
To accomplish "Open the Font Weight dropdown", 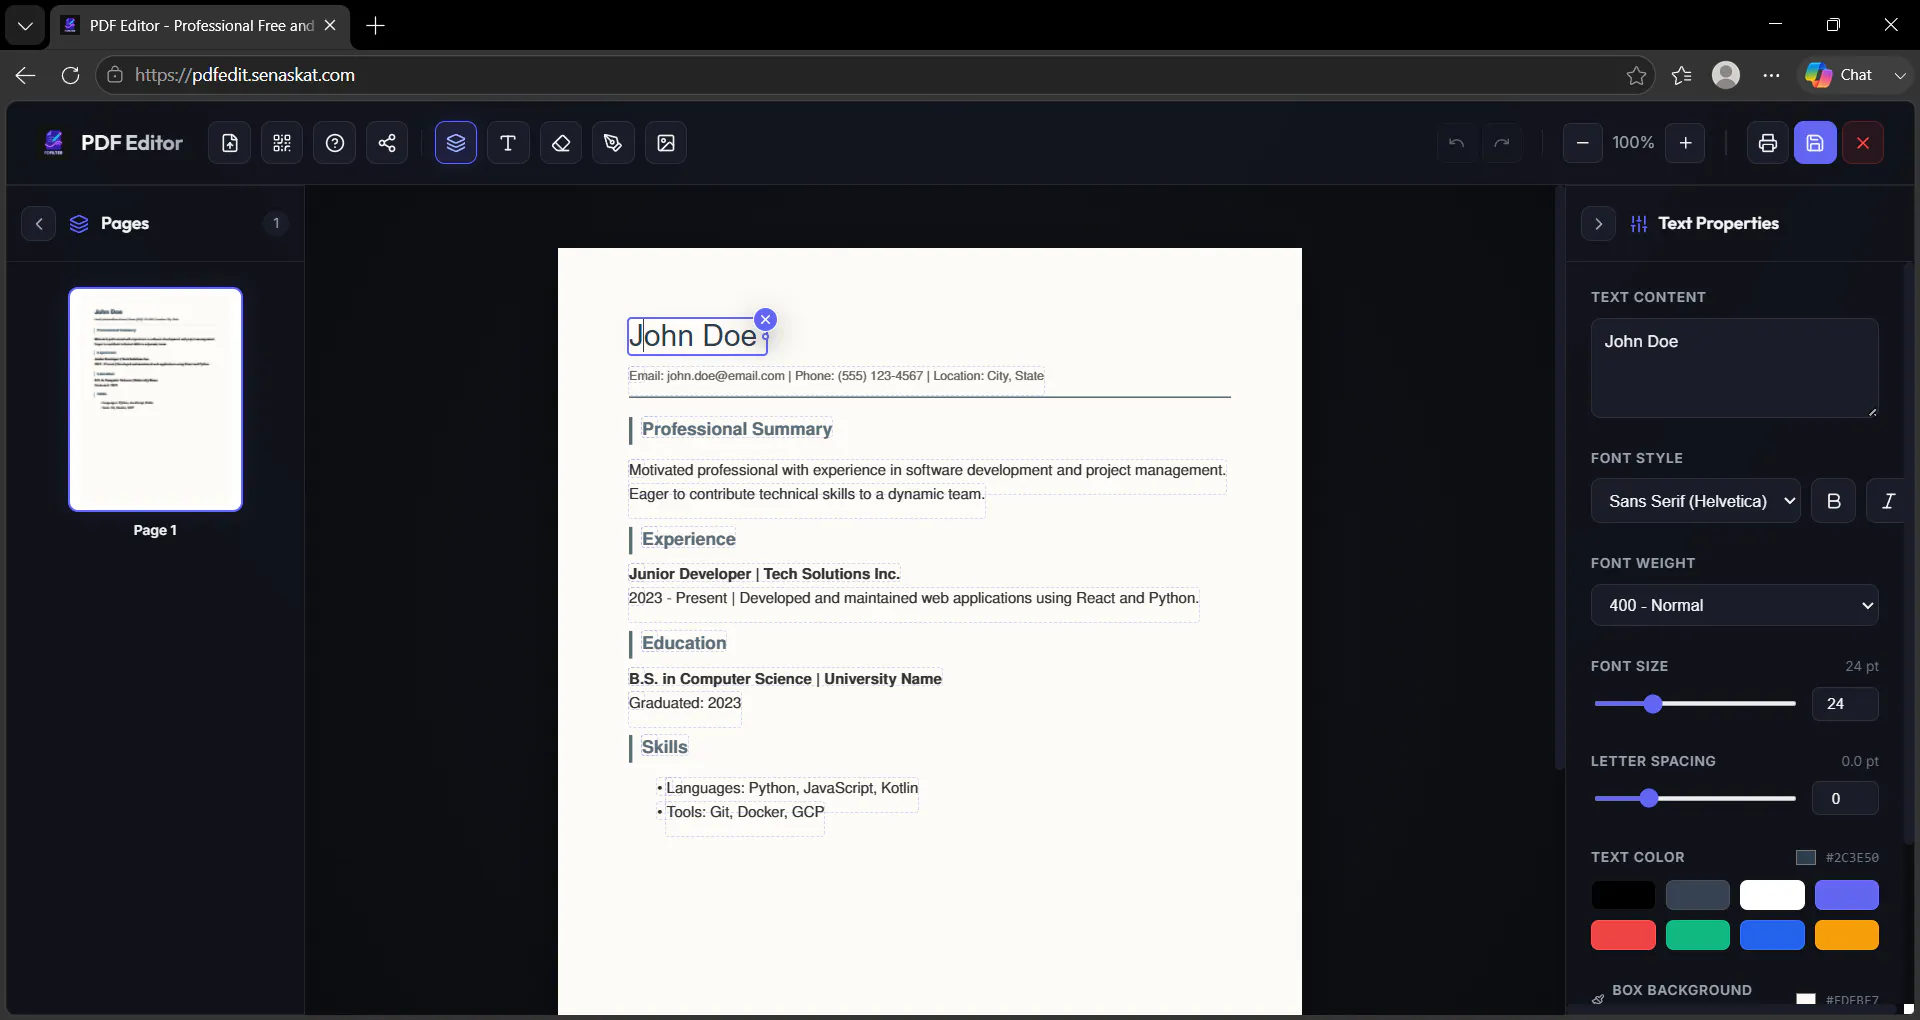I will tap(1734, 605).
